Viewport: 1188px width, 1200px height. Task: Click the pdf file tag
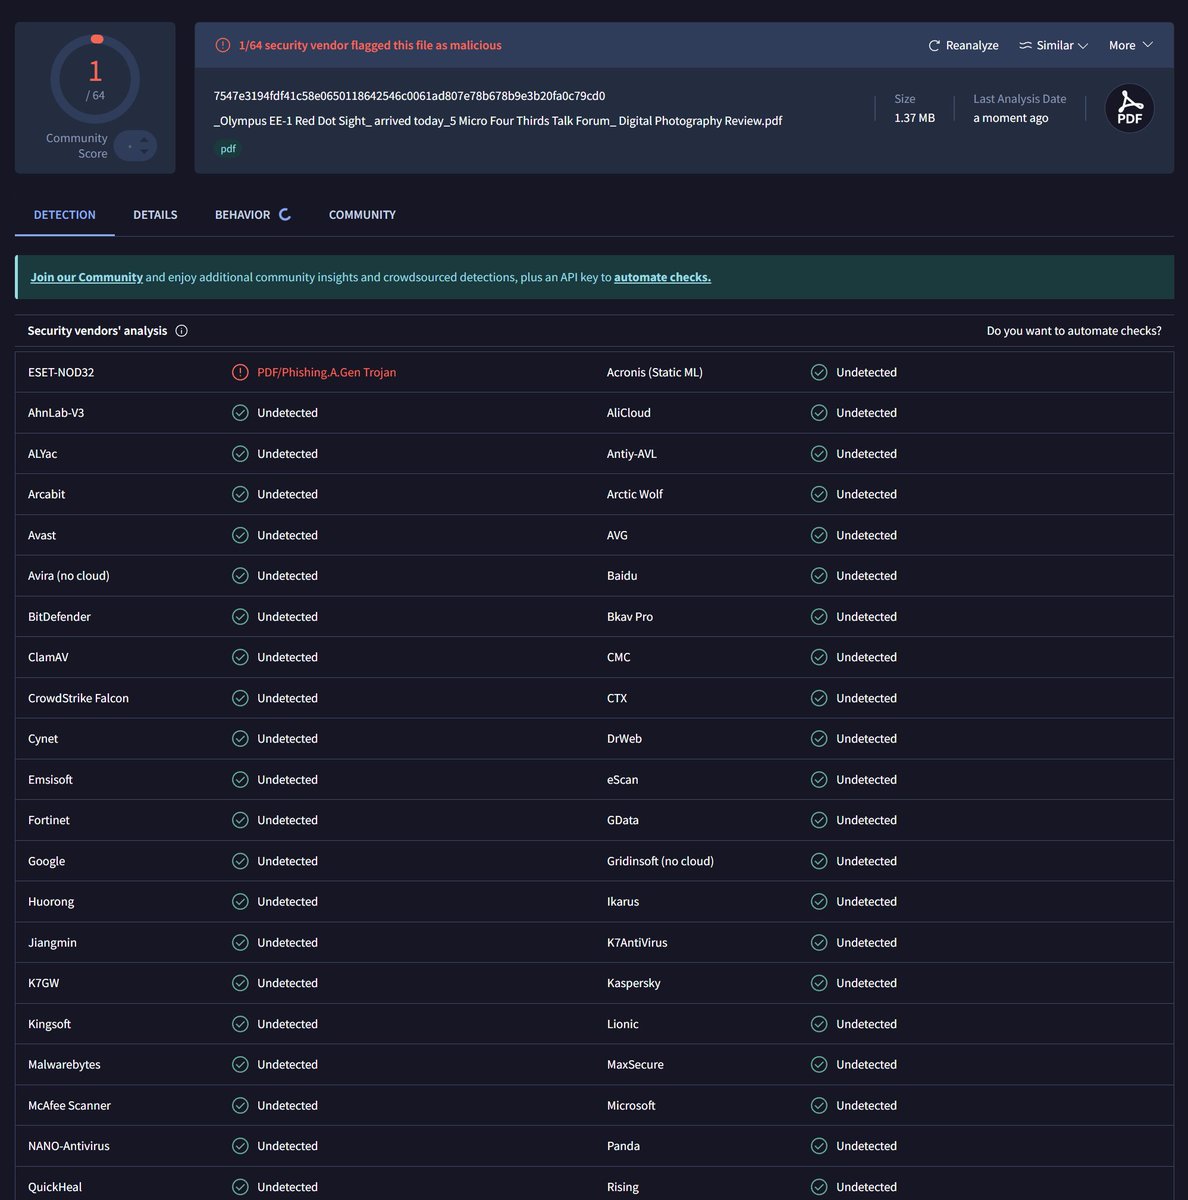coord(228,149)
